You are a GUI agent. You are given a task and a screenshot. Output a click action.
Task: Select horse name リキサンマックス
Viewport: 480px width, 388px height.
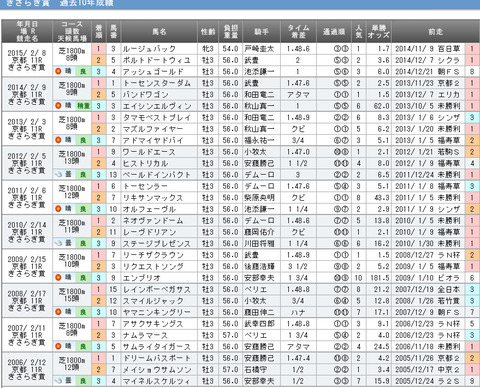click(153, 198)
